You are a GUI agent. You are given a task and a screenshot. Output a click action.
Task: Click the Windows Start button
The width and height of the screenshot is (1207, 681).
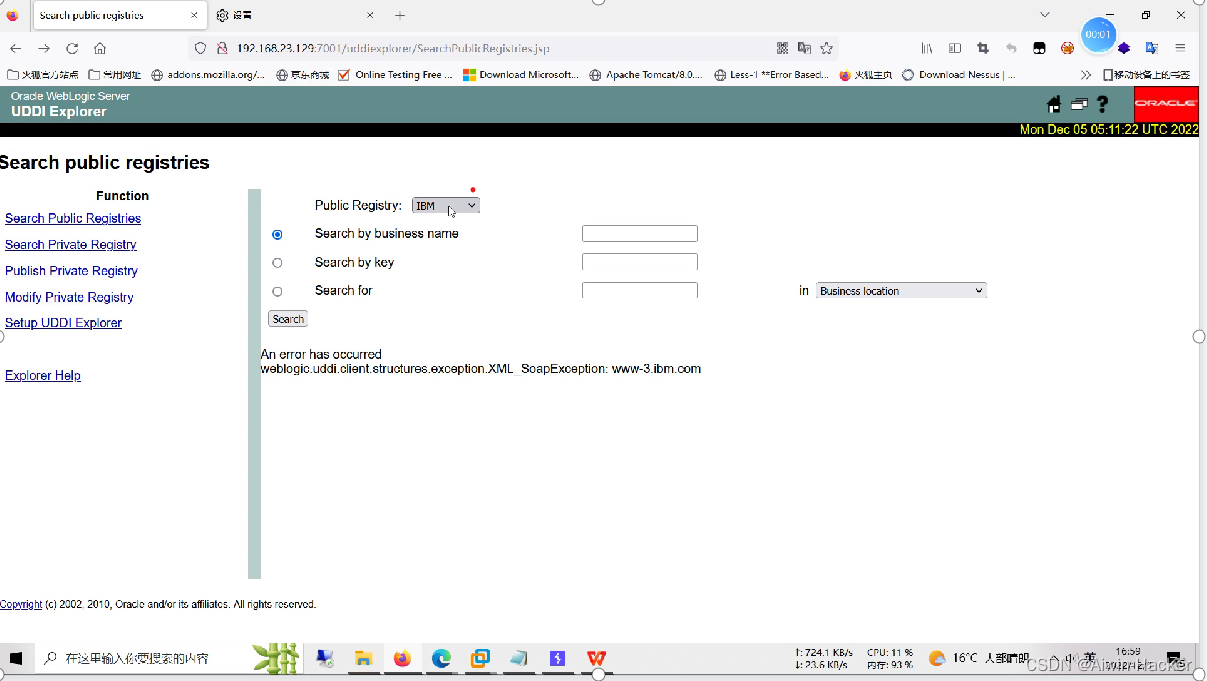(x=16, y=658)
